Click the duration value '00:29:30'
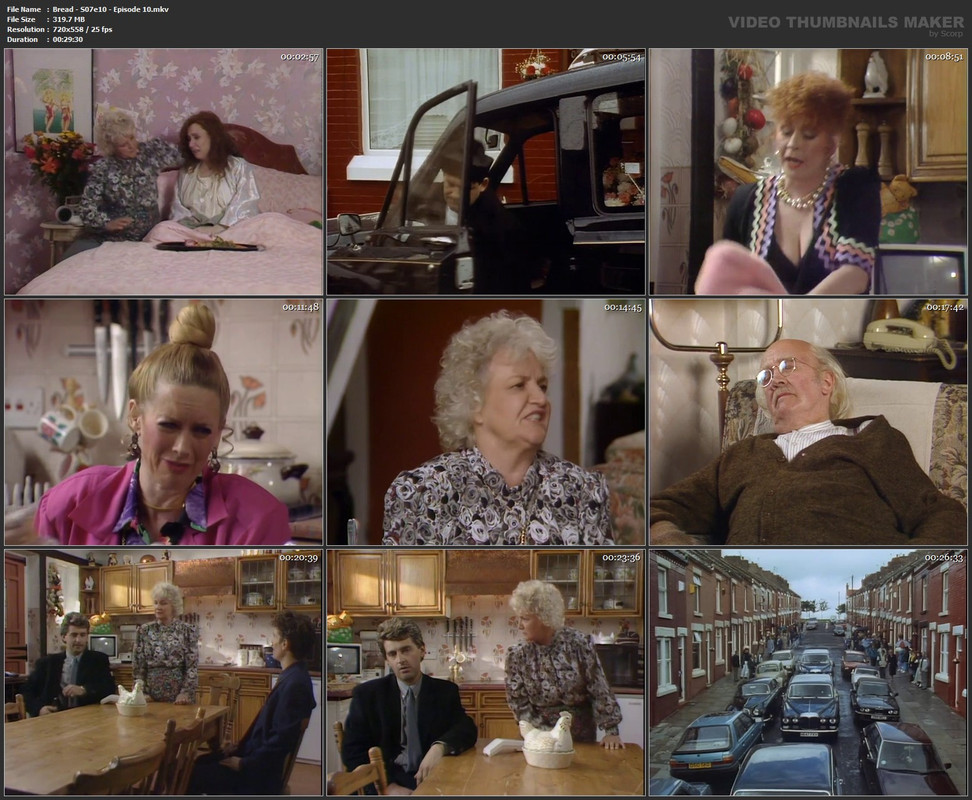Image resolution: width=972 pixels, height=800 pixels. click(x=68, y=39)
